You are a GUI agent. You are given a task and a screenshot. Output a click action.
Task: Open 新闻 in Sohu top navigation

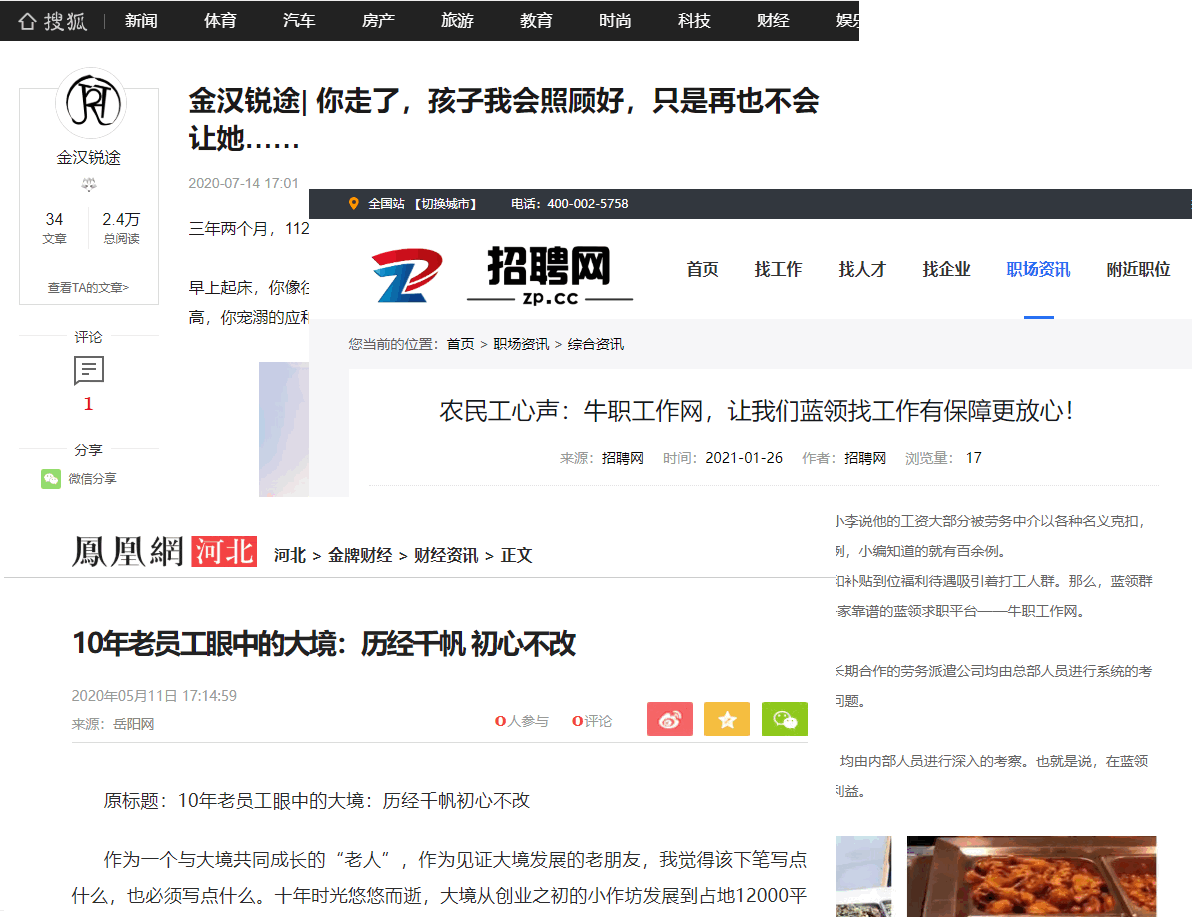141,21
